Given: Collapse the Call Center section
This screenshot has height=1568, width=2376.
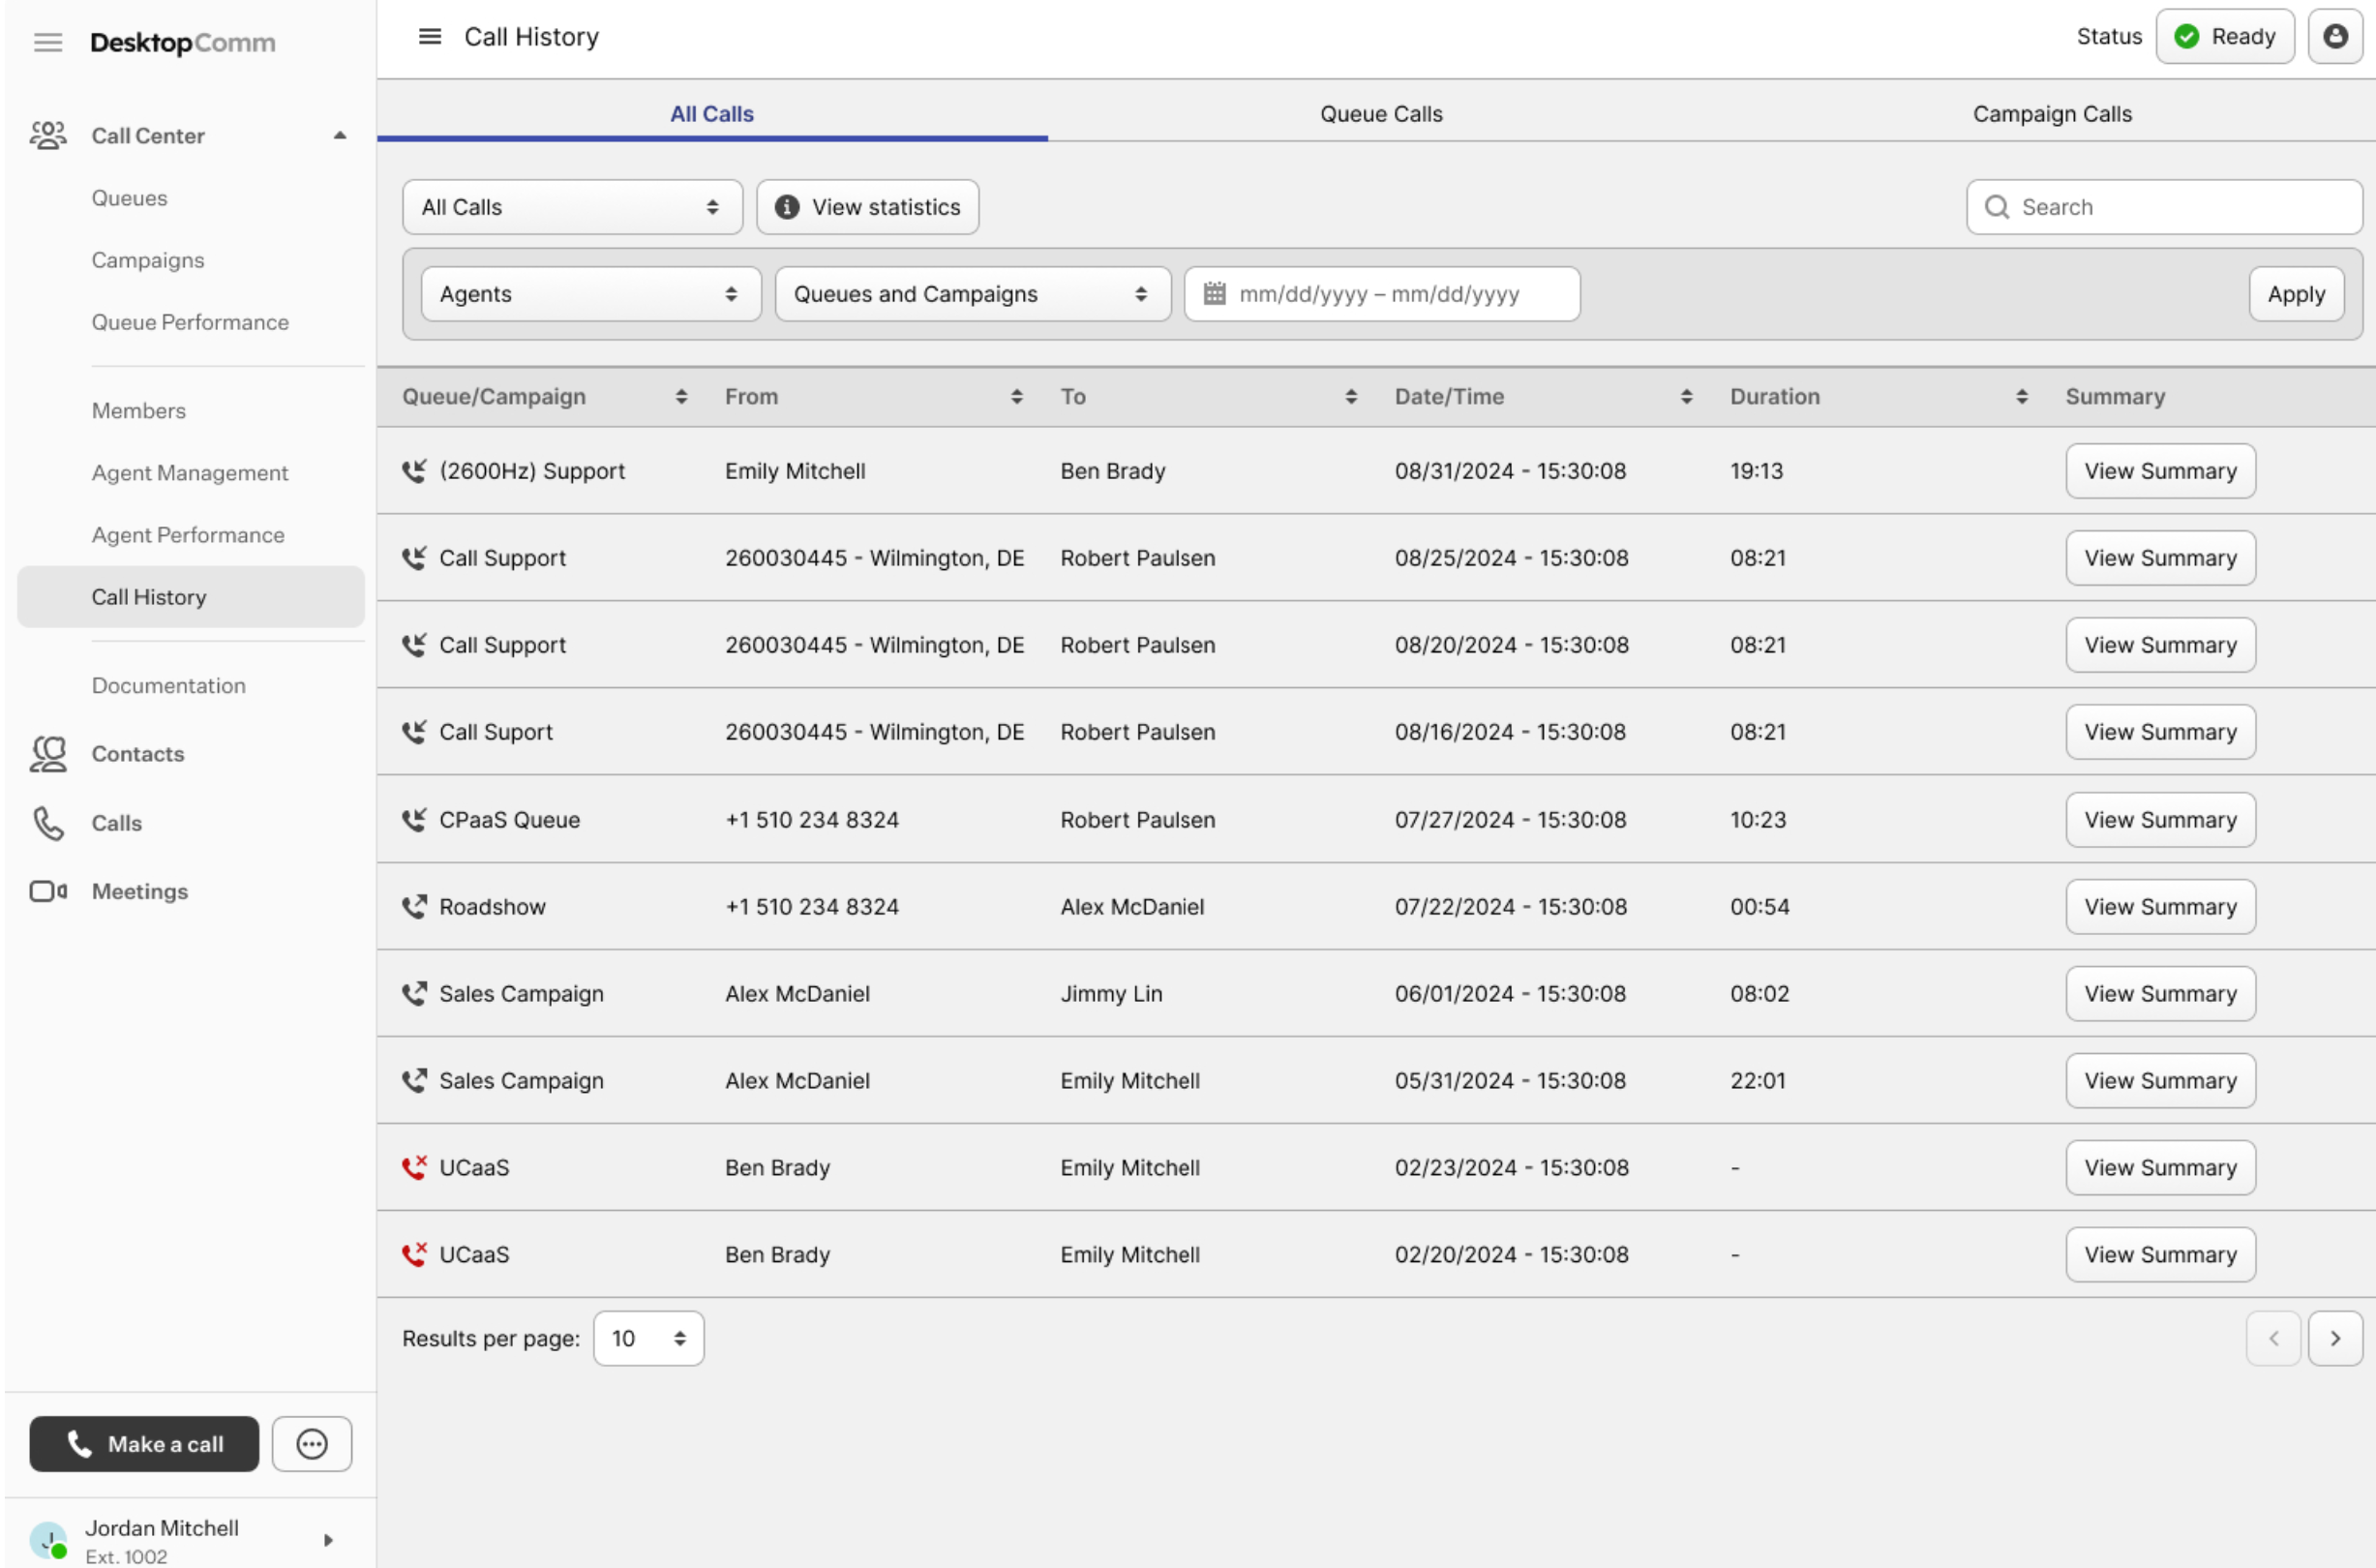Looking at the screenshot, I should [x=340, y=136].
